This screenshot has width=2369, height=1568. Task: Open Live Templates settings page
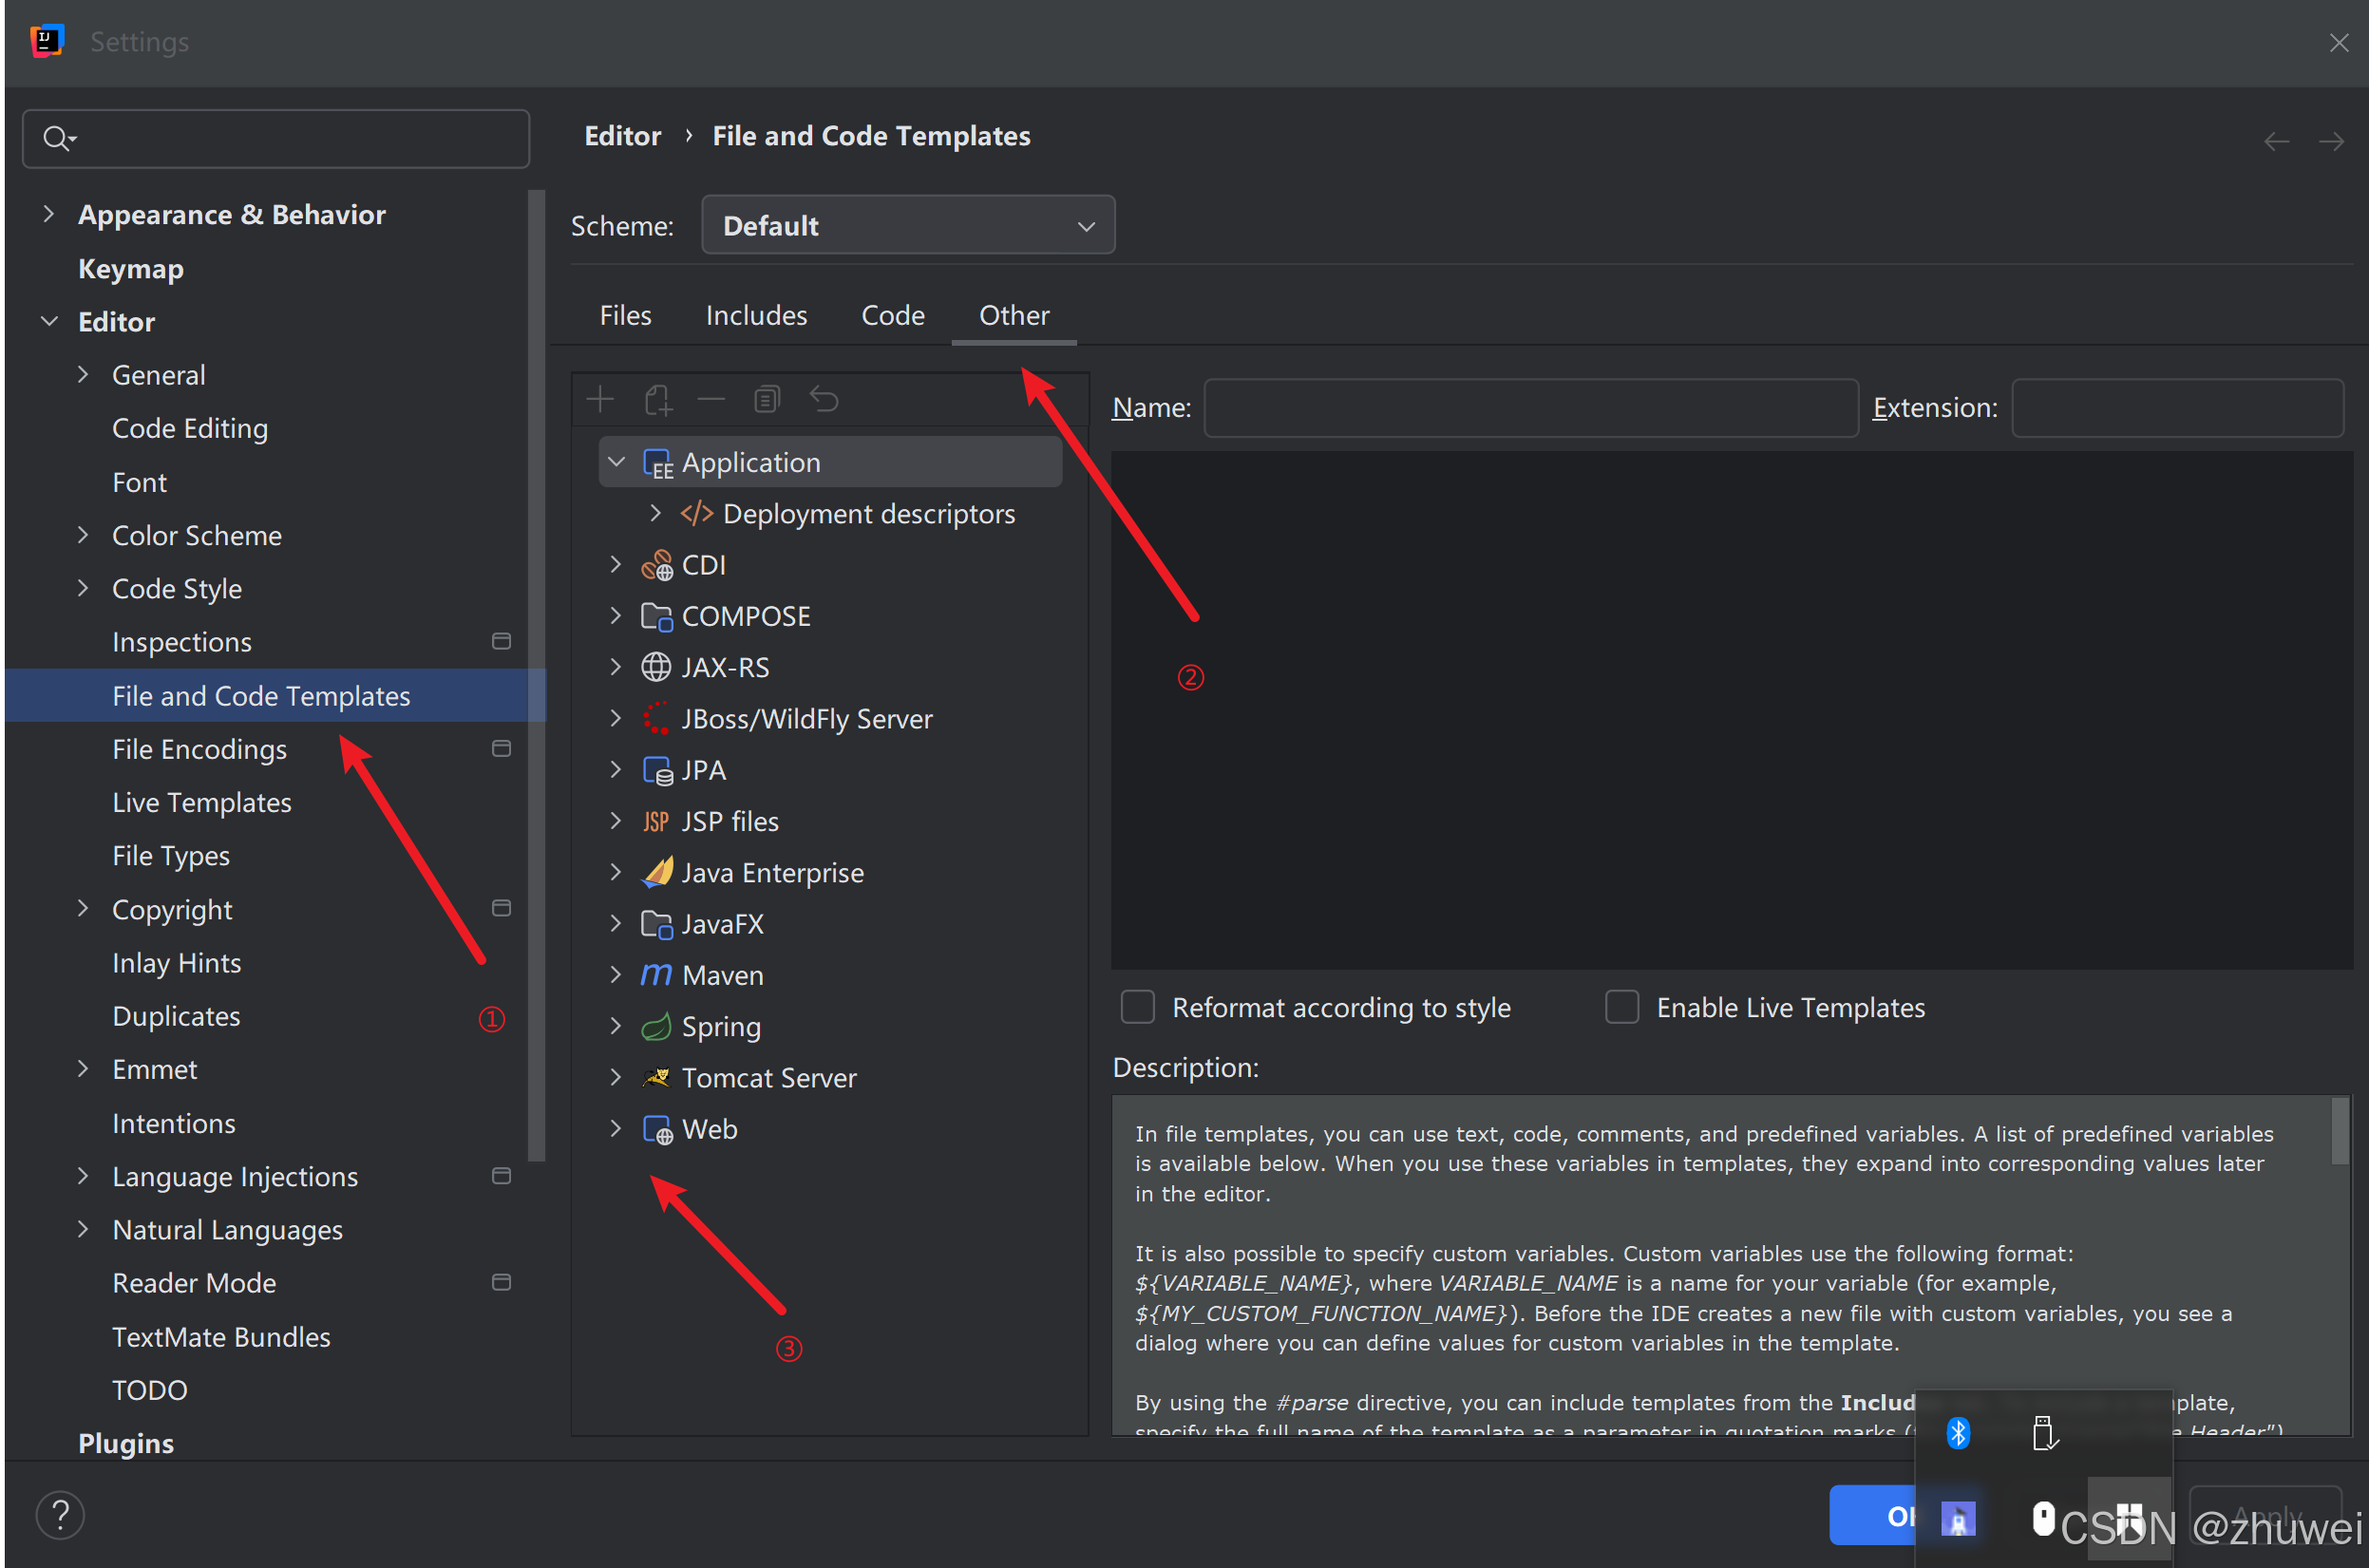pyautogui.click(x=201, y=802)
